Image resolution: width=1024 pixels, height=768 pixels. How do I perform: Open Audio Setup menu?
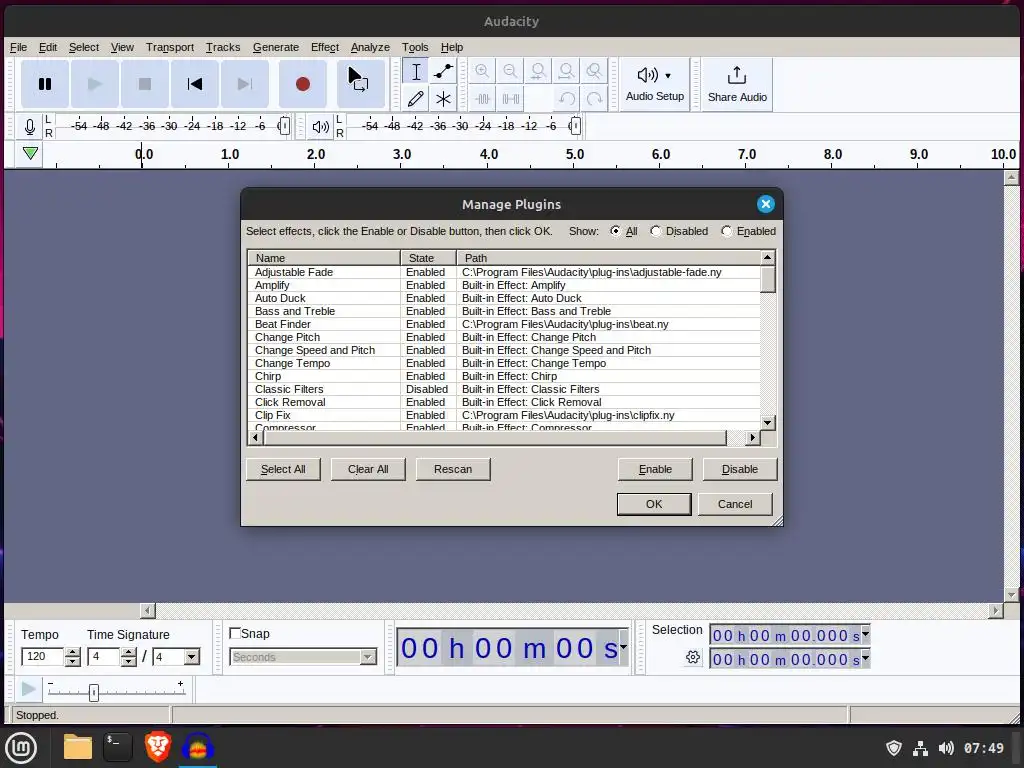654,84
